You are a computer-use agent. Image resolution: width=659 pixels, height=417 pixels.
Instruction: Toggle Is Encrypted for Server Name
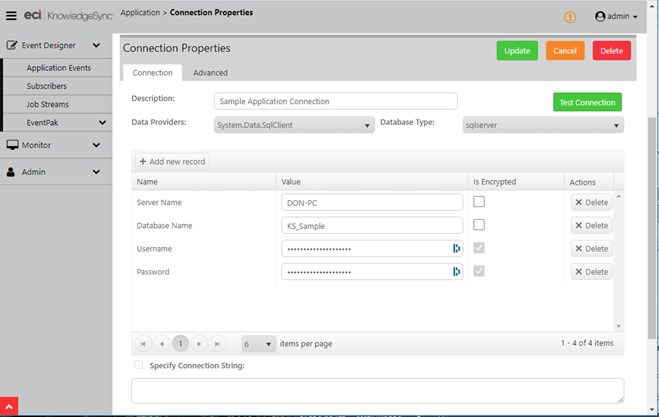(479, 202)
